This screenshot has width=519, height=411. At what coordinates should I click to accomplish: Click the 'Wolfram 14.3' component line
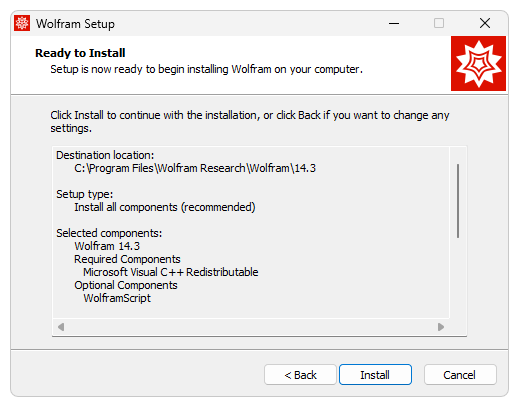click(107, 246)
